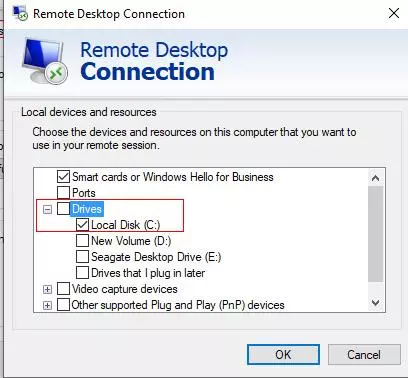Select Drives that I plug in later label
The image size is (408, 378).
(148, 273)
